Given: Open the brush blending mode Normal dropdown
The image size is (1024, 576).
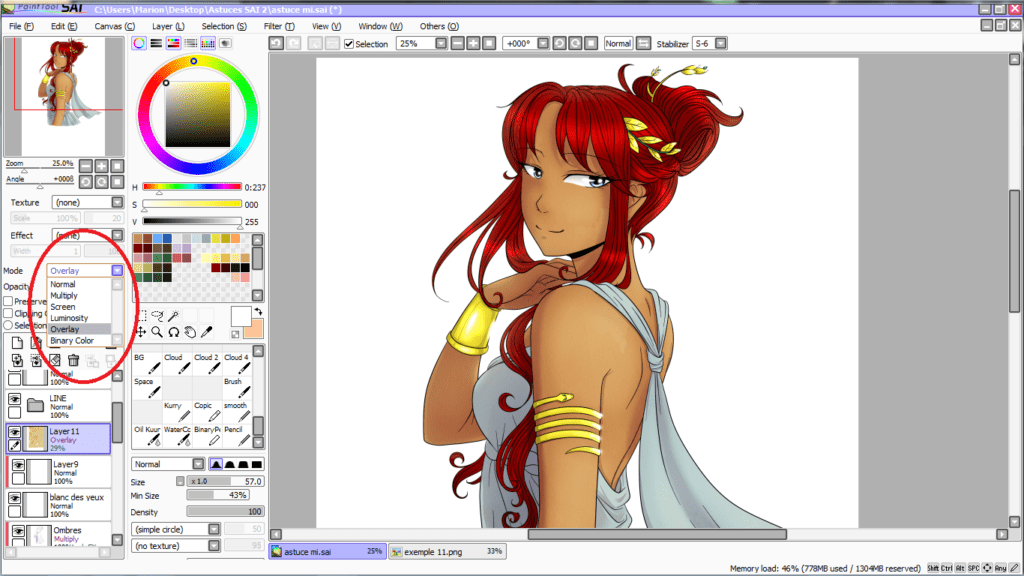Looking at the screenshot, I should pos(168,464).
